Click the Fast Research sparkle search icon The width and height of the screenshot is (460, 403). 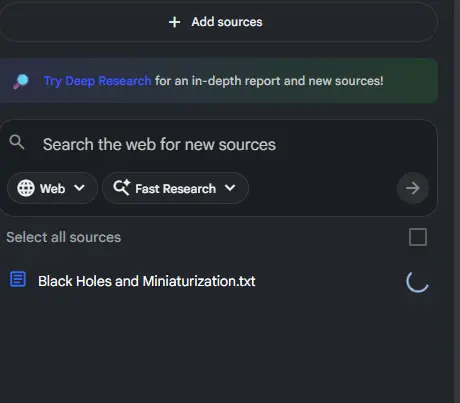122,187
